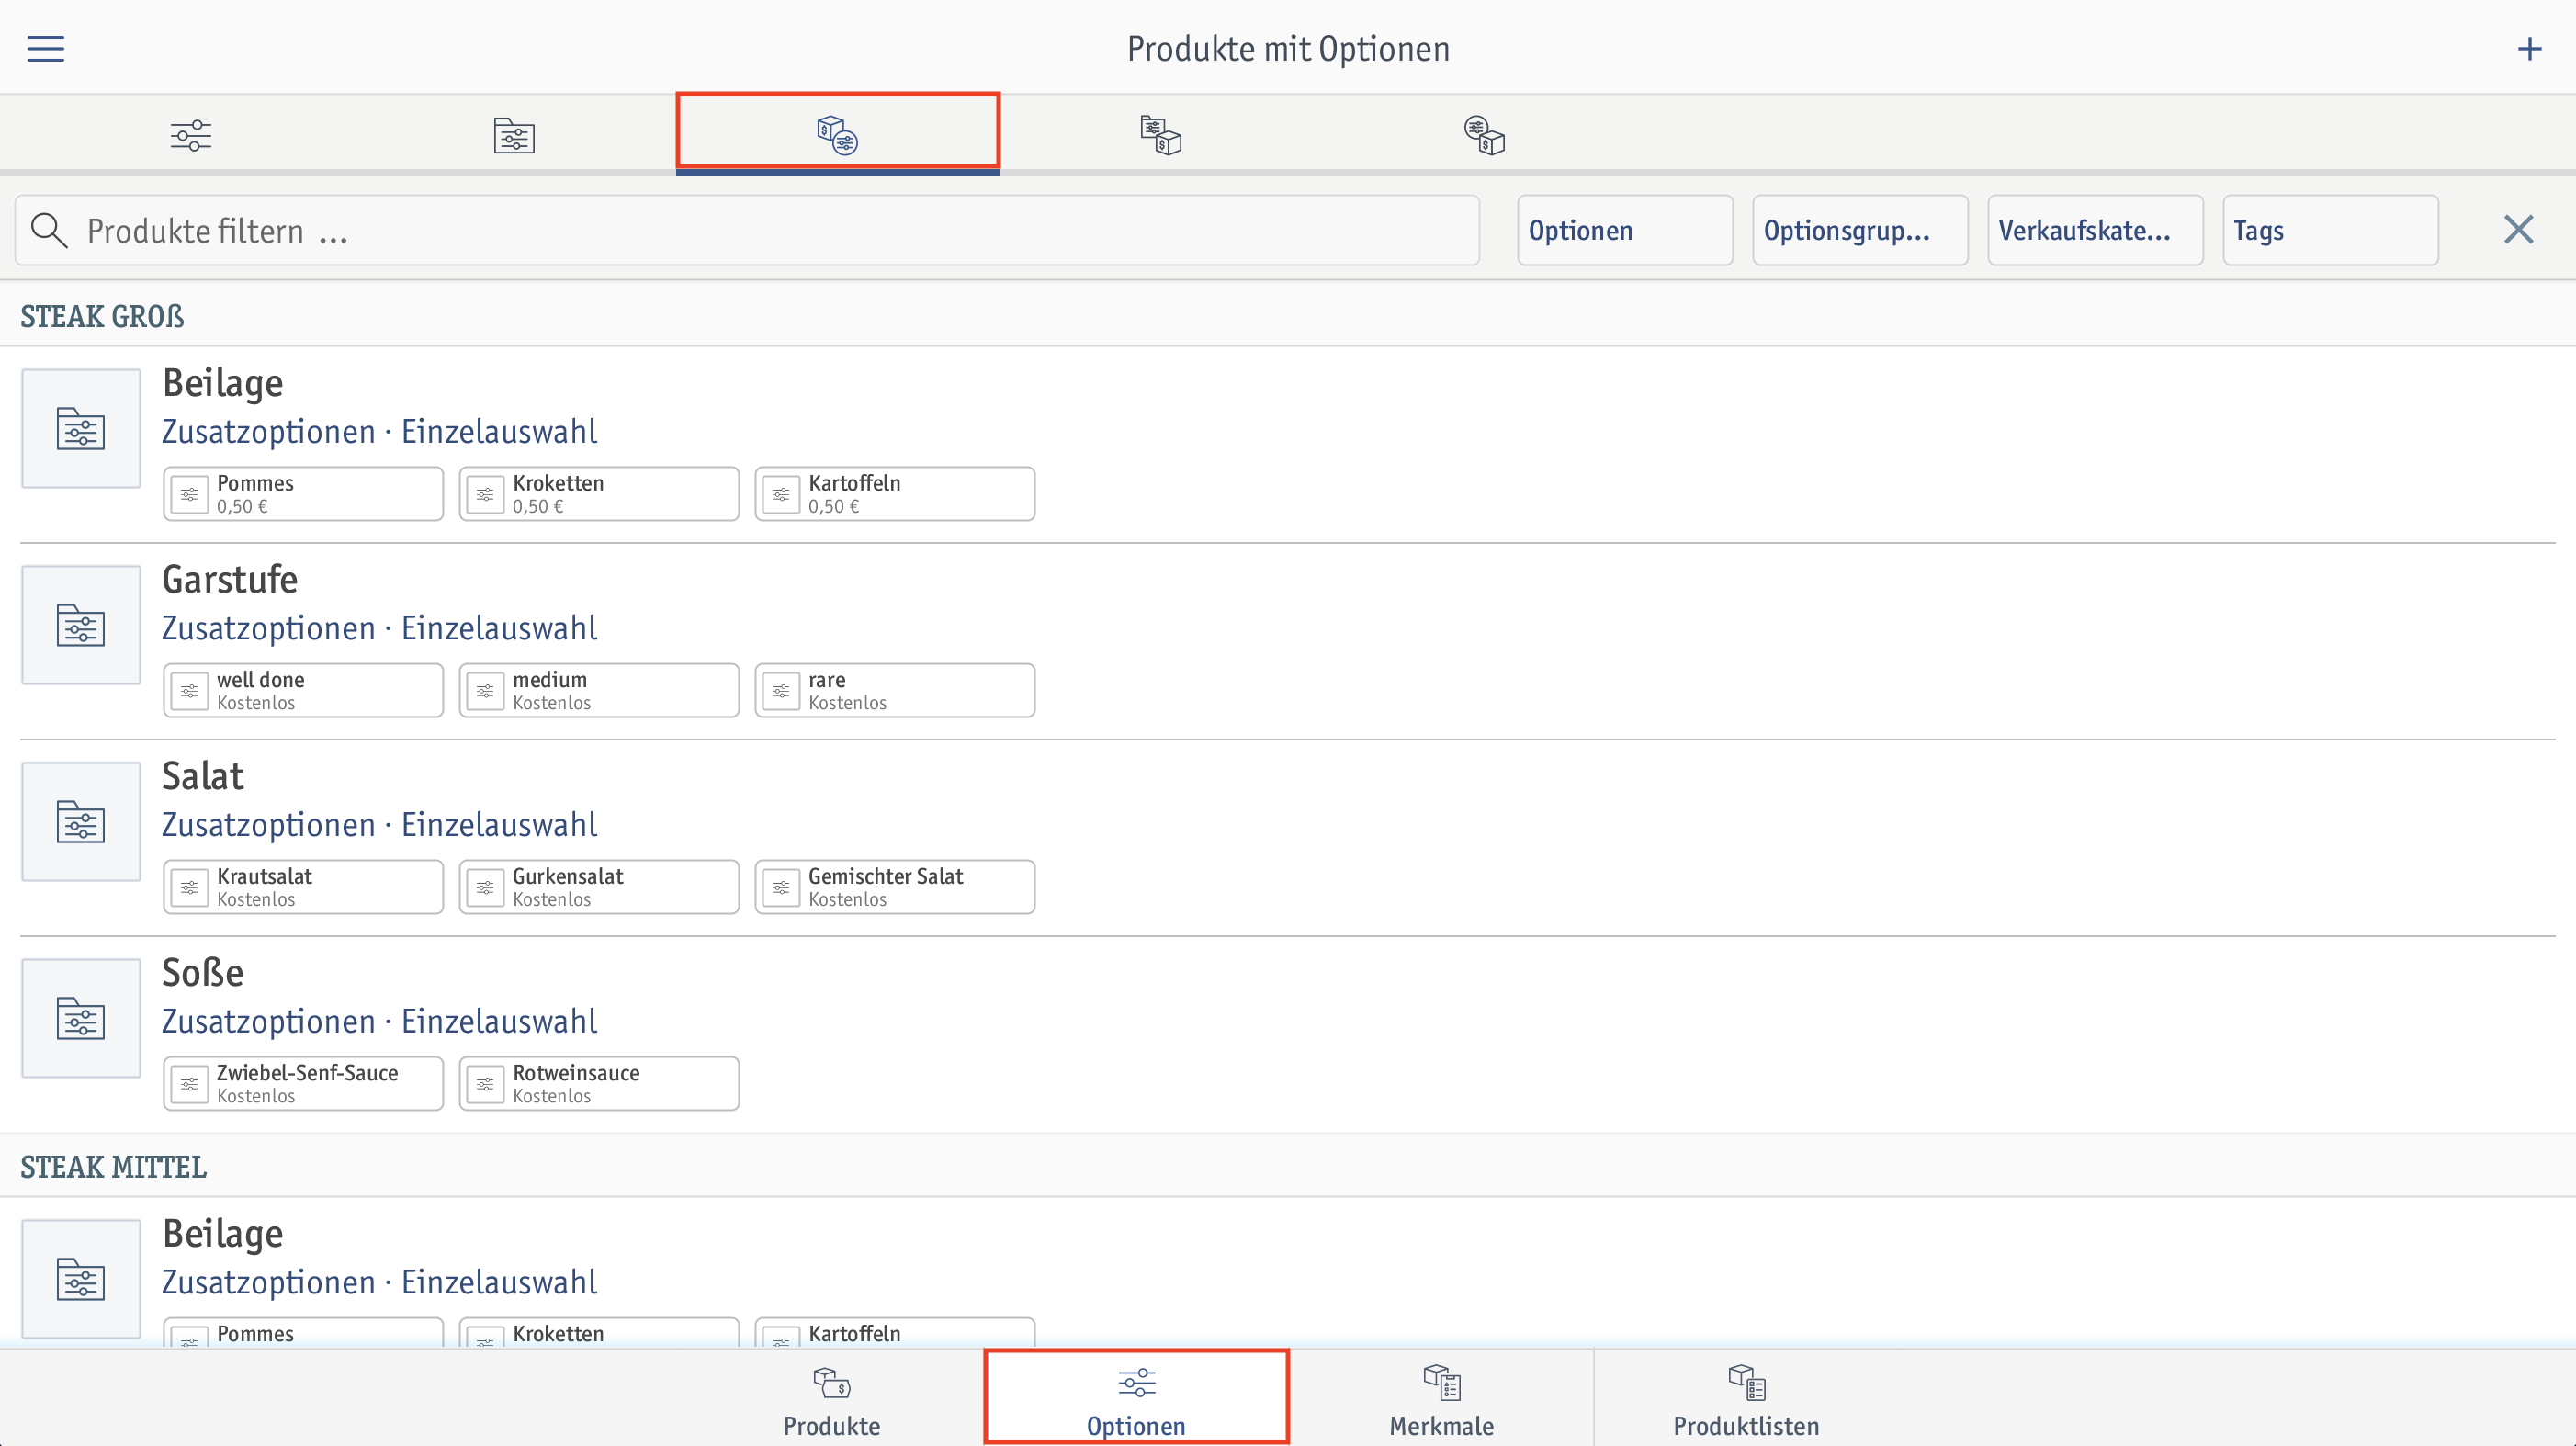
Task: Open the Optionsgruppen filter dropdown
Action: point(1860,230)
